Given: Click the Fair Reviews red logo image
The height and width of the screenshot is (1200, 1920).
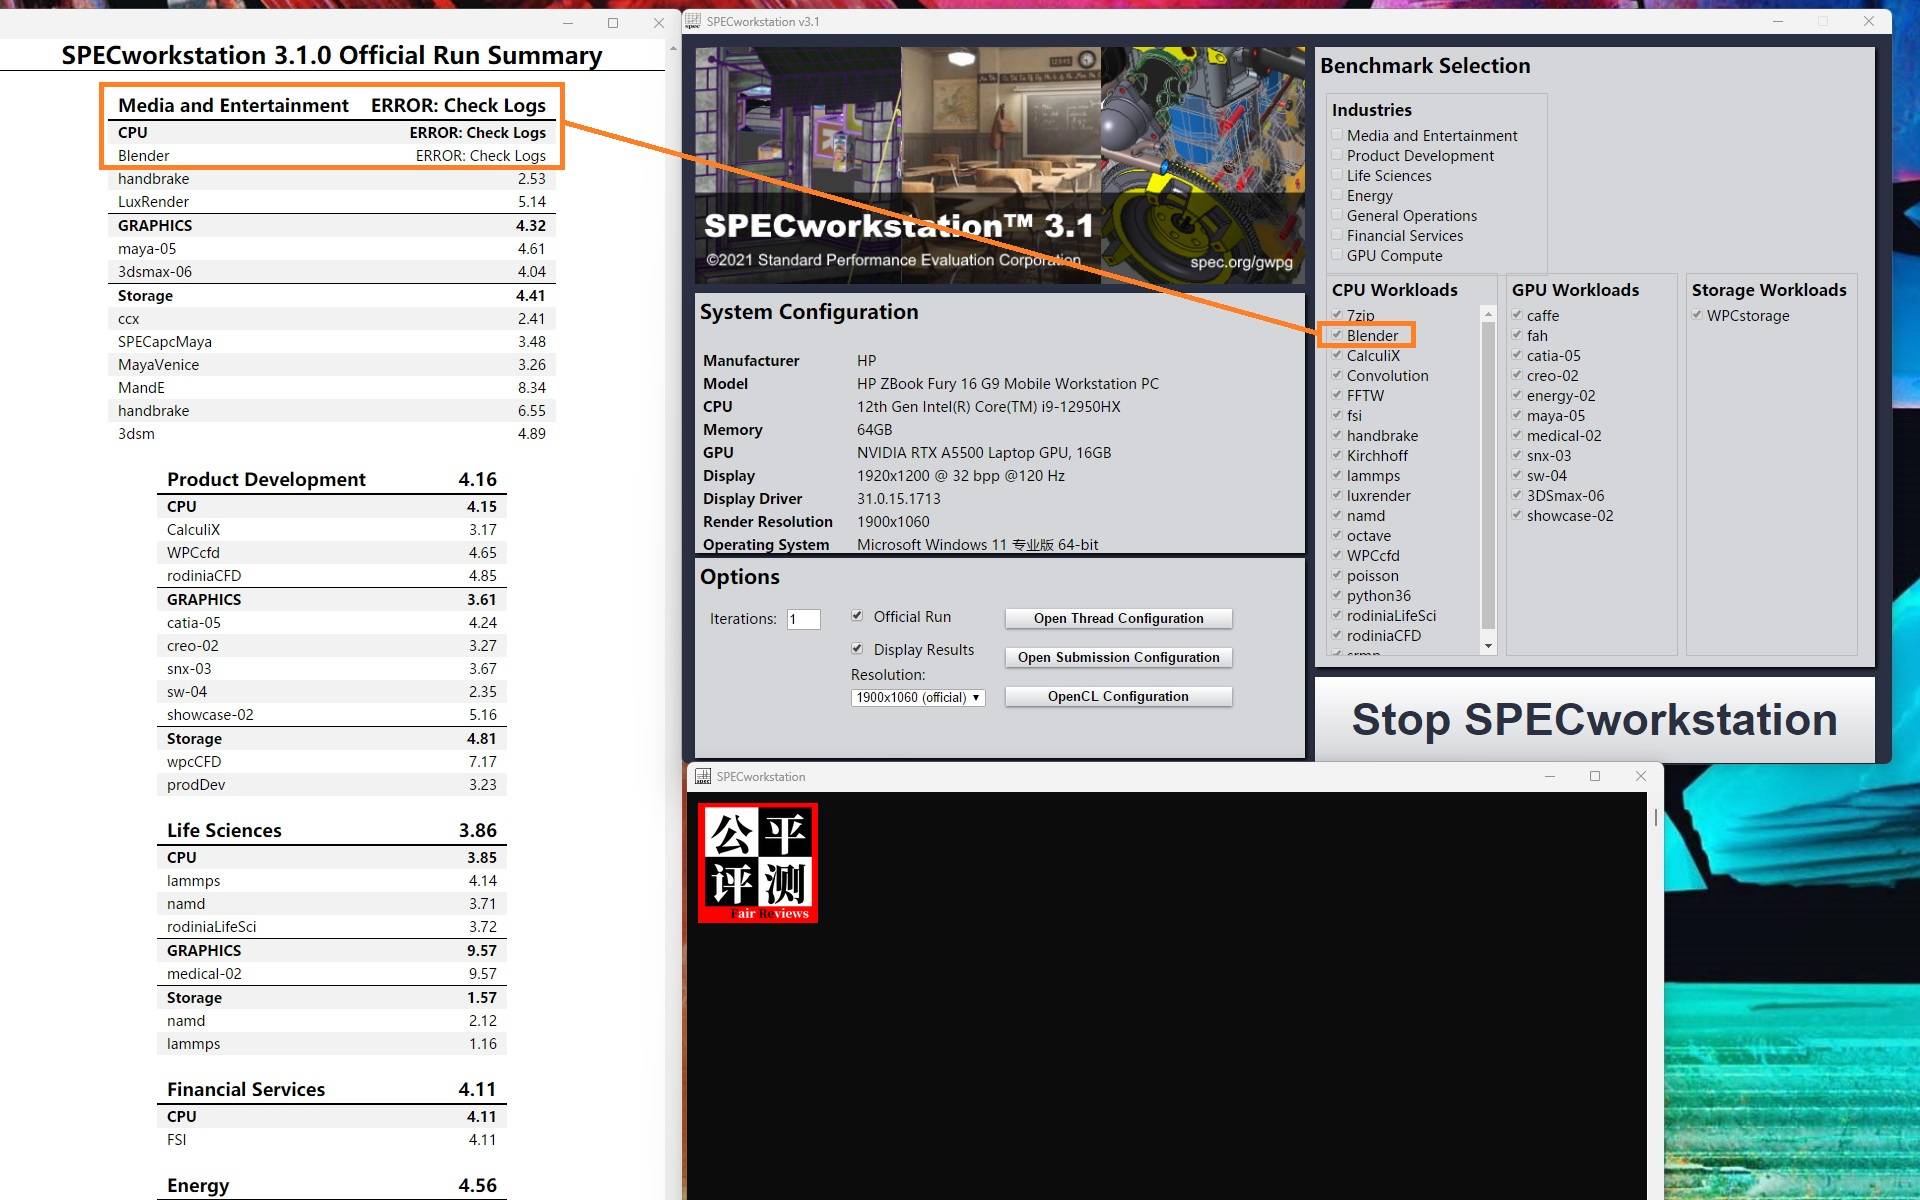Looking at the screenshot, I should [x=758, y=863].
